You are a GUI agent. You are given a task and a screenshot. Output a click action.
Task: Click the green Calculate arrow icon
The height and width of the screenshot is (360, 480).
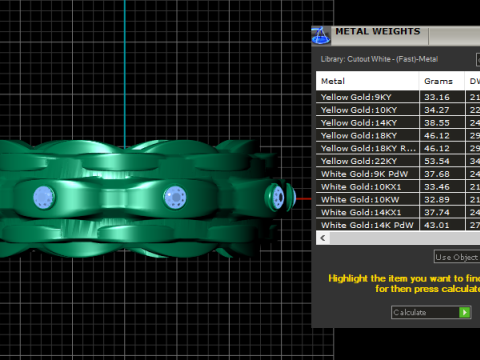pyautogui.click(x=464, y=312)
